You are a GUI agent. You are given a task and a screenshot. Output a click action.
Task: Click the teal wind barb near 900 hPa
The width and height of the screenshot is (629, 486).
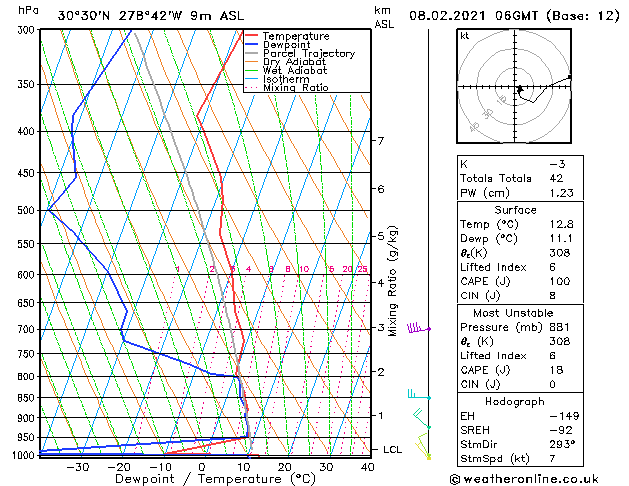pyautogui.click(x=422, y=419)
